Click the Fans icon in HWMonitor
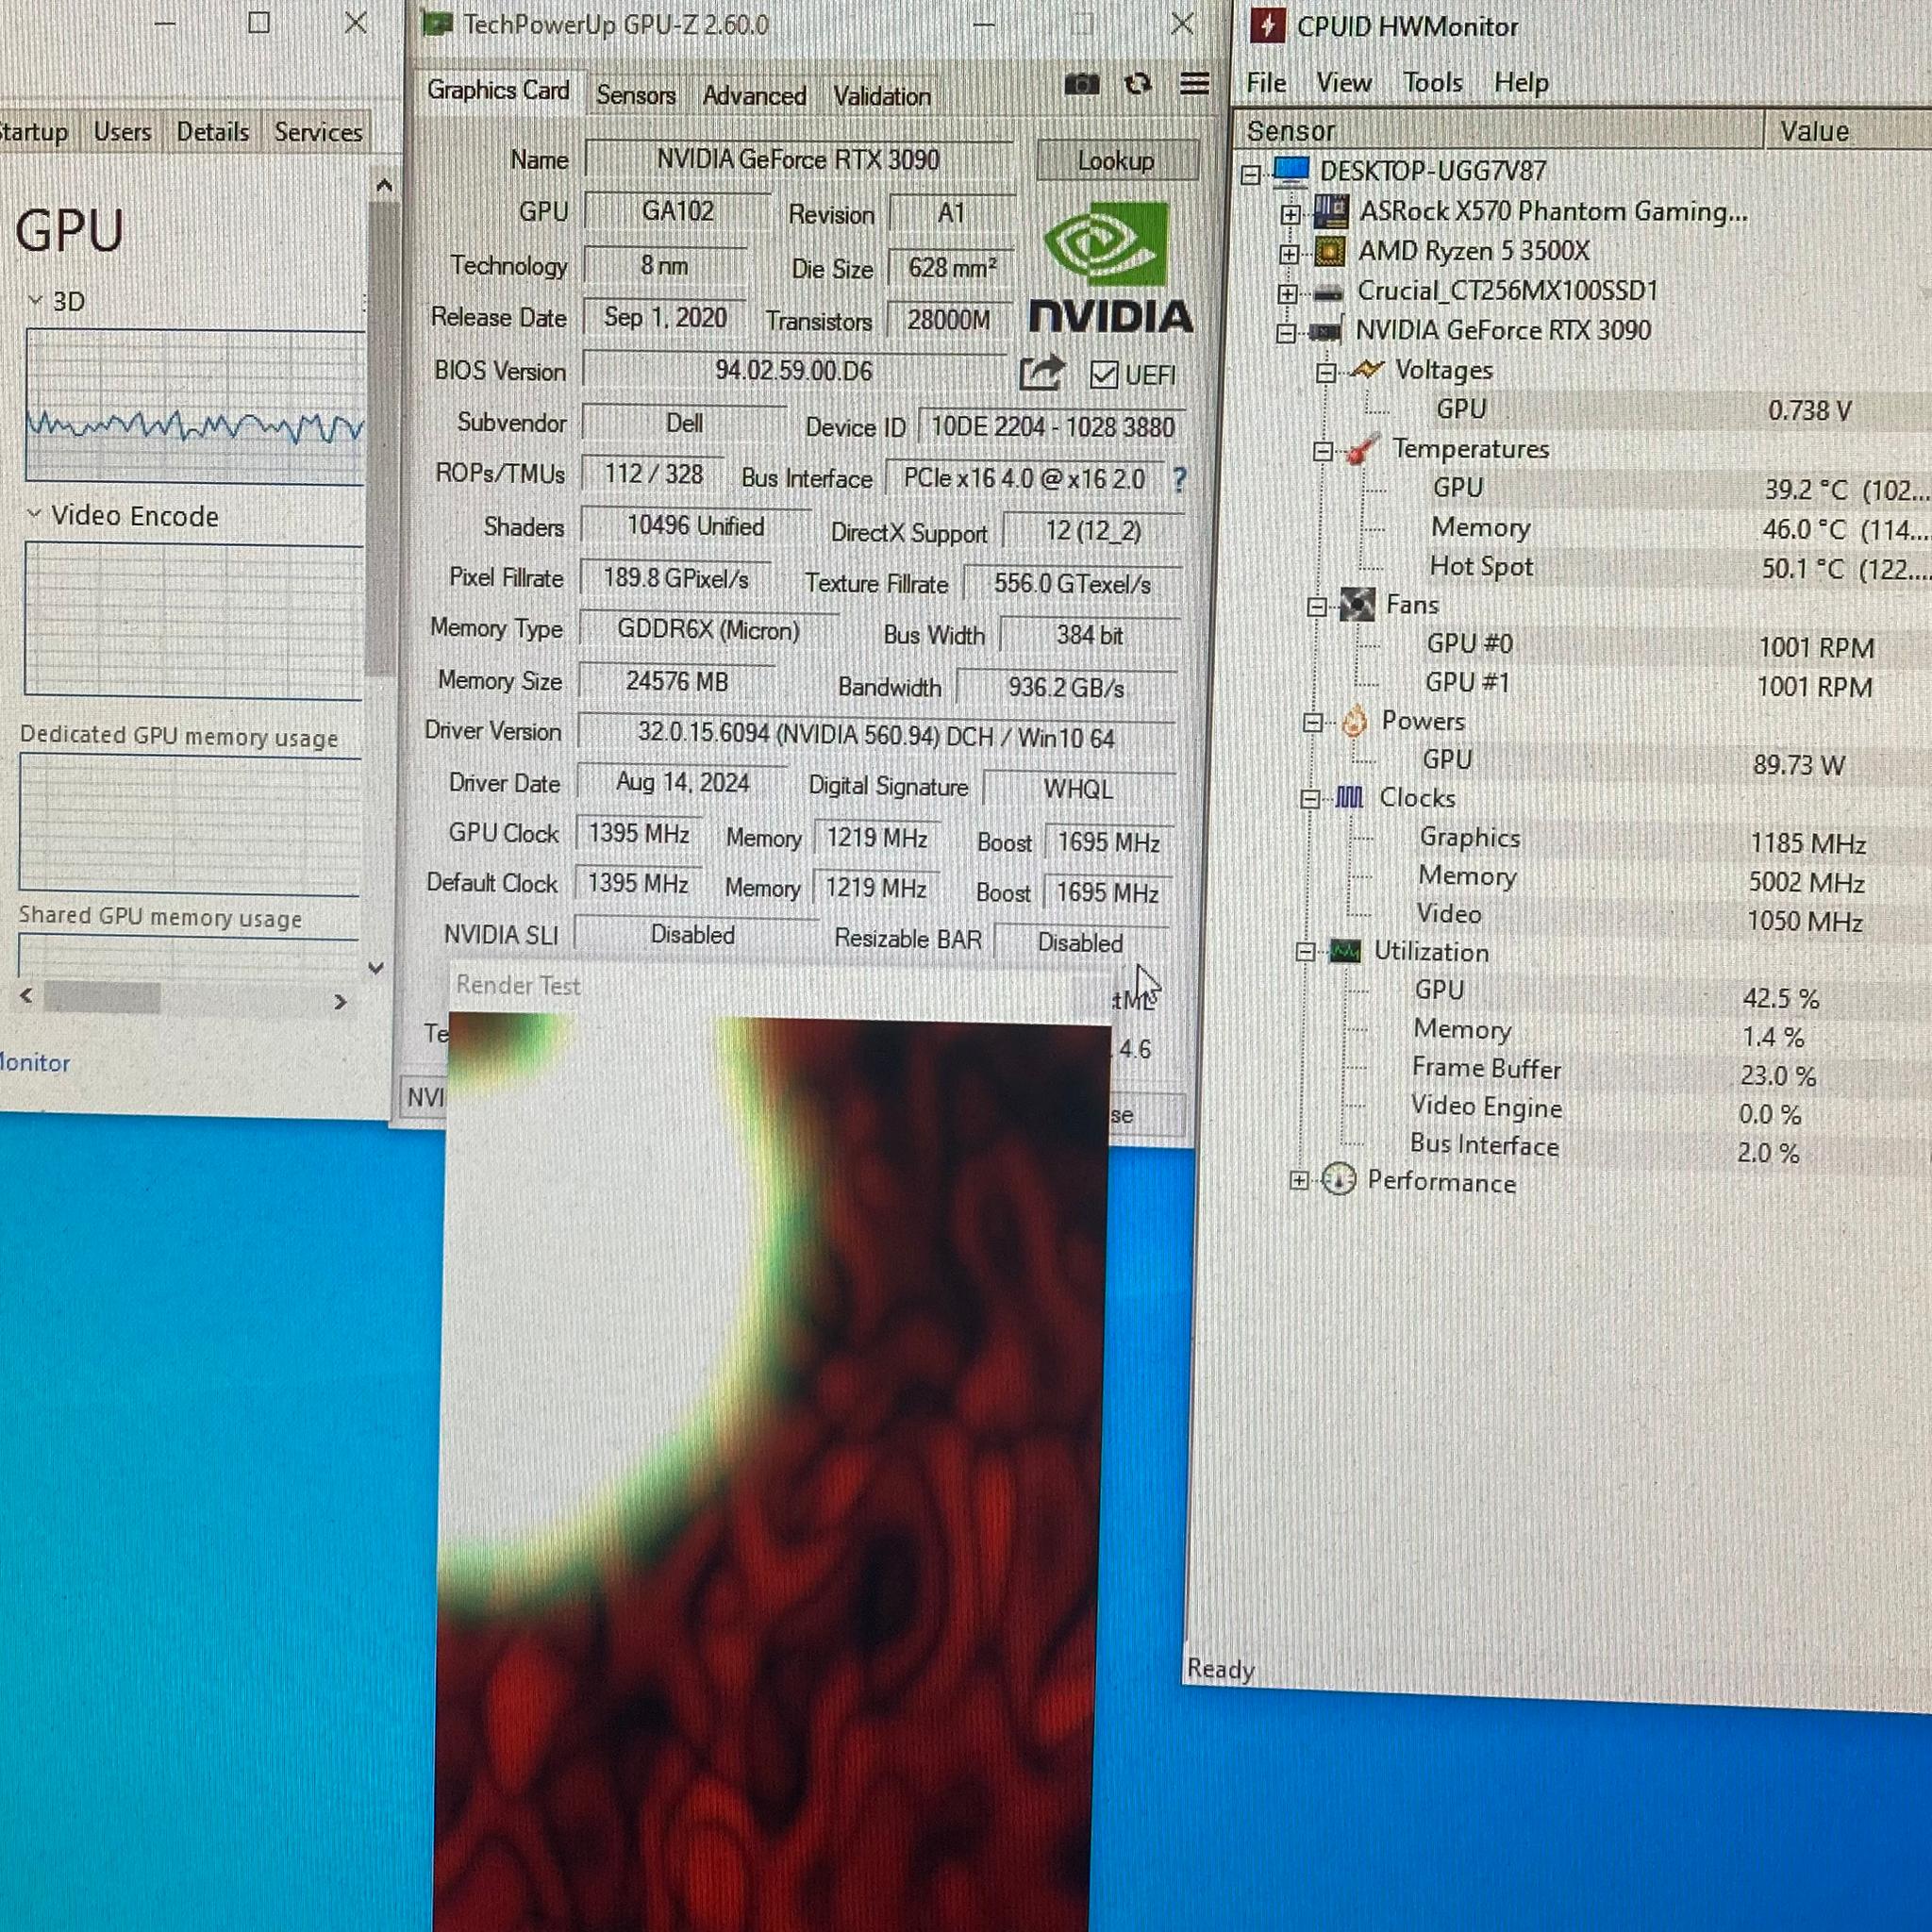The width and height of the screenshot is (1932, 1932). click(x=1357, y=604)
